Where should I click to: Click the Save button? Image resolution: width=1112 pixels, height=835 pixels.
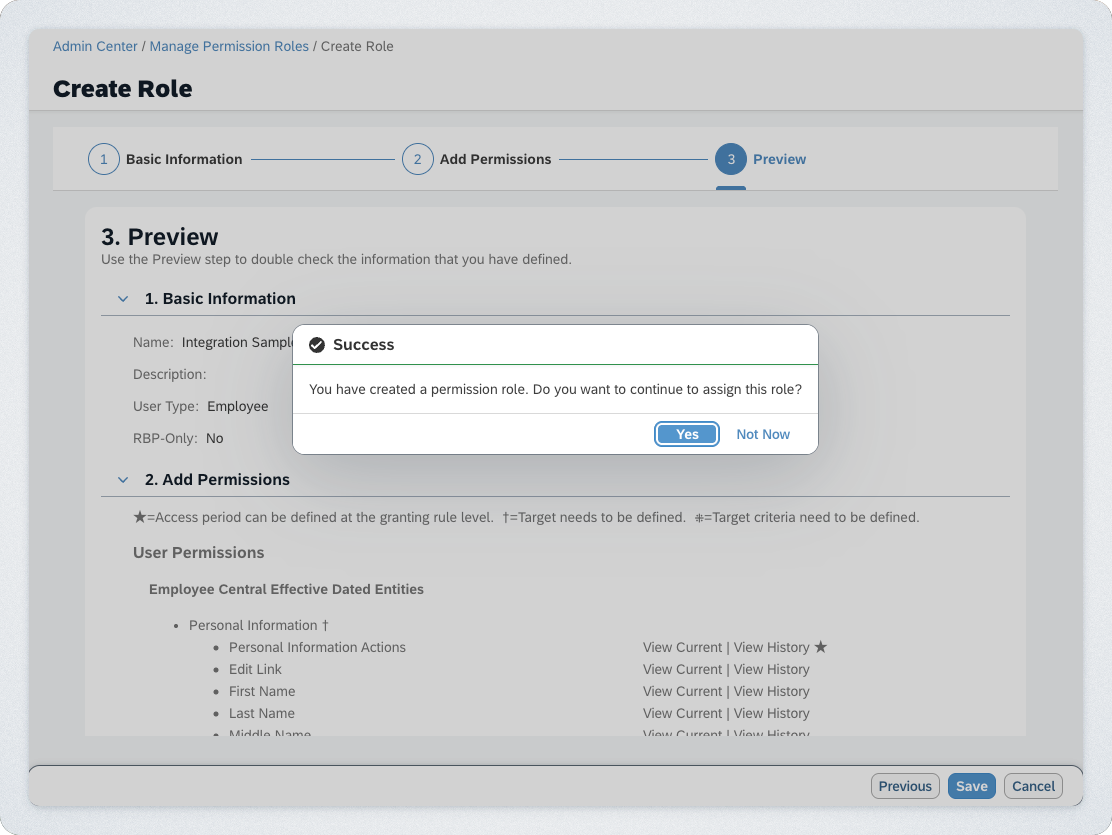(971, 786)
